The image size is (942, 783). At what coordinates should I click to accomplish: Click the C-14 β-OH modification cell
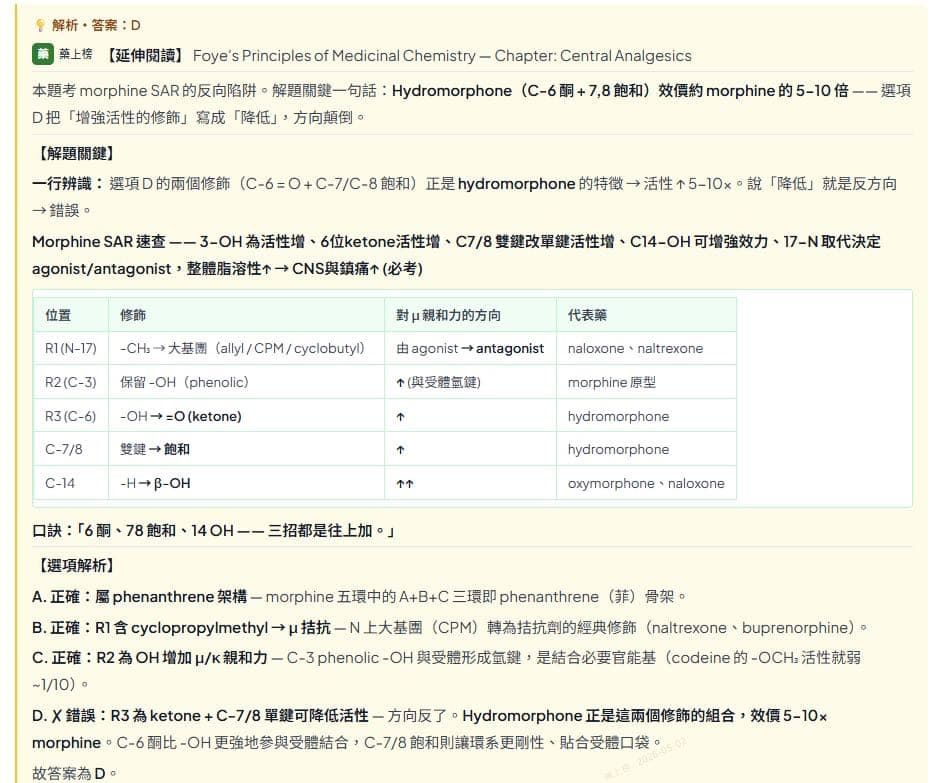pos(155,483)
